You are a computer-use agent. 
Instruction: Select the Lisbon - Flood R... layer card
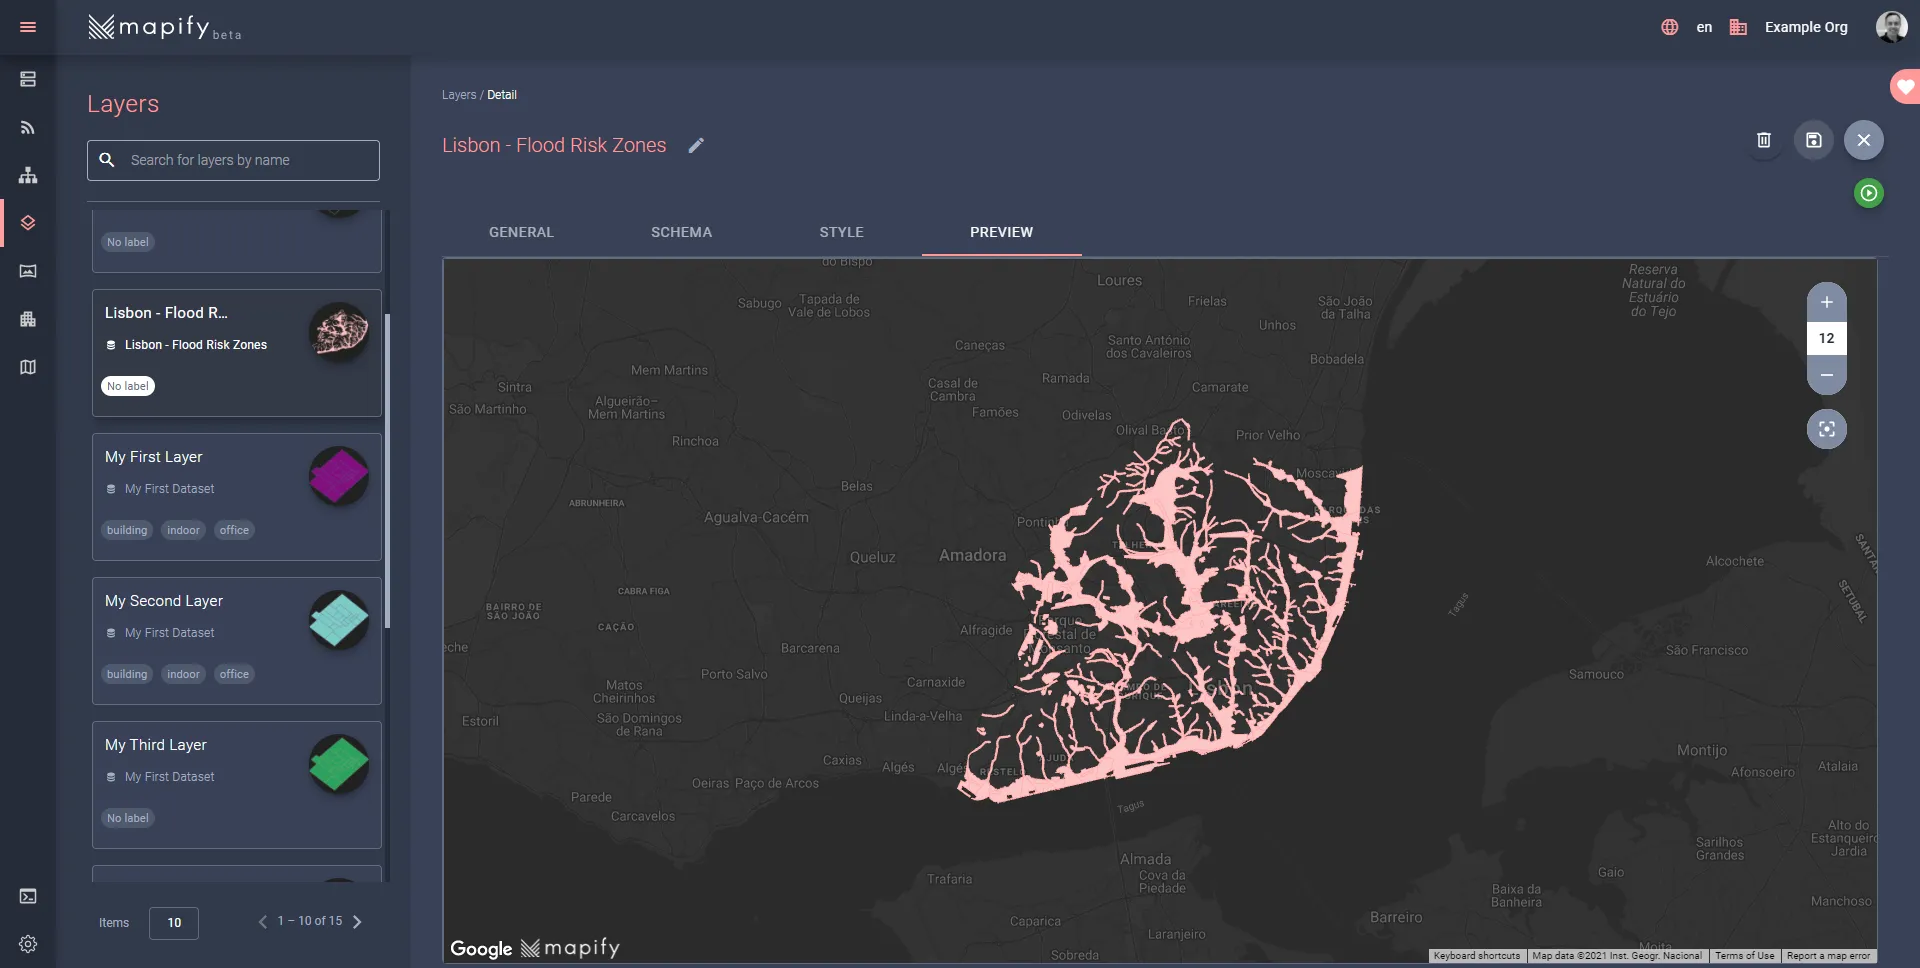[x=237, y=353]
